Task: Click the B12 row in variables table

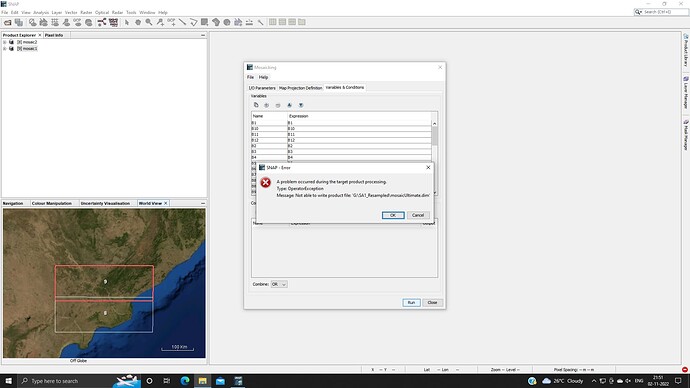Action: click(341, 140)
